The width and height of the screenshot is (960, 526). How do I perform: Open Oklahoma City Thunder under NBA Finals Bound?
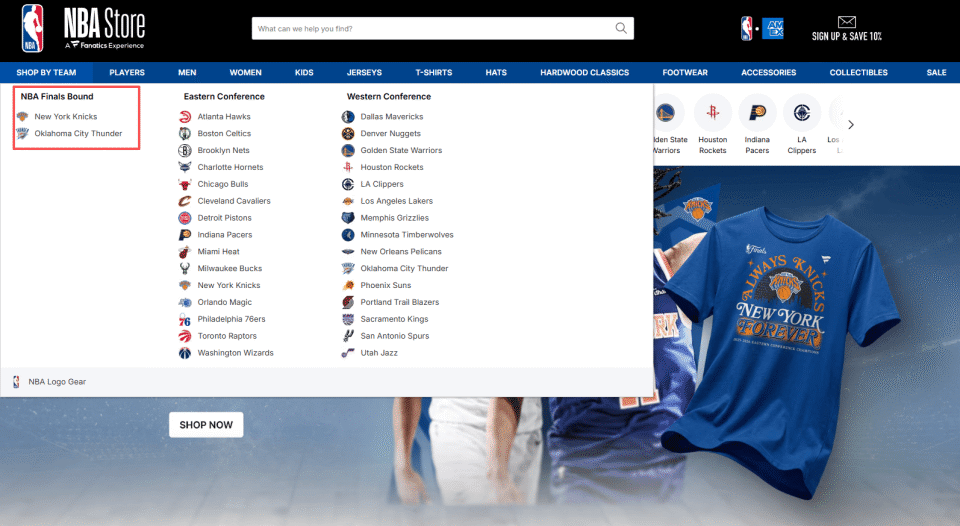(x=78, y=133)
